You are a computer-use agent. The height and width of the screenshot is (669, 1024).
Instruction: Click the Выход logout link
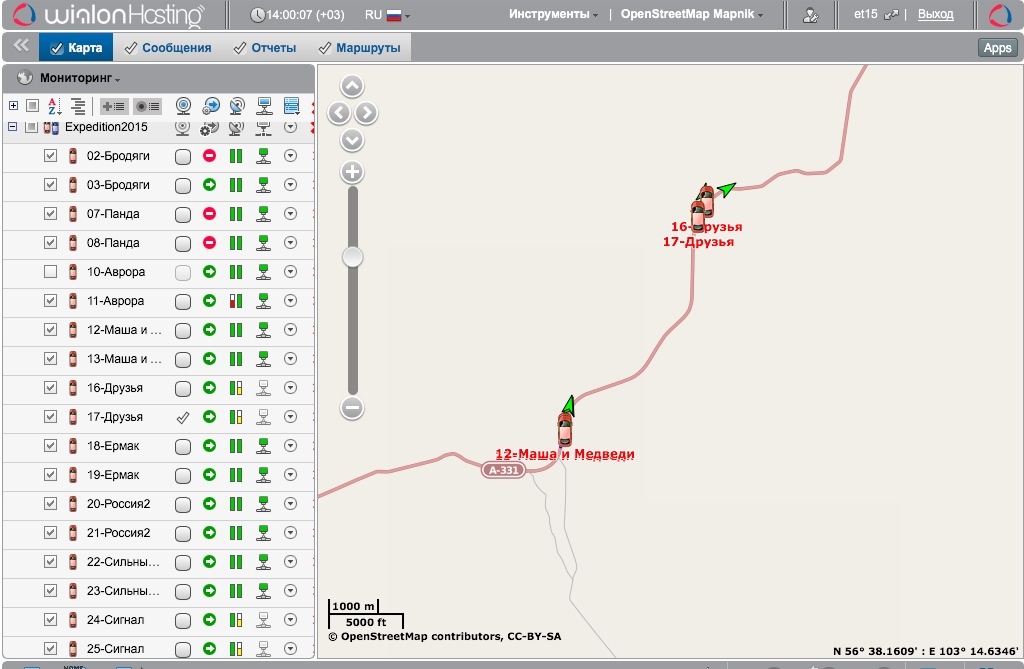click(935, 15)
